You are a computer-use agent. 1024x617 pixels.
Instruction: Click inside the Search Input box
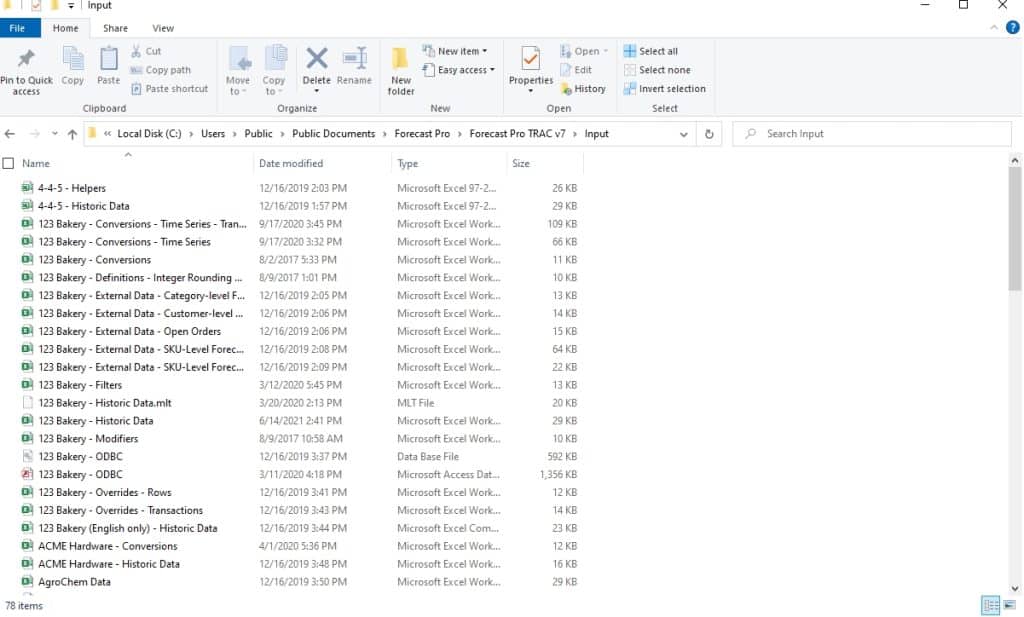coord(870,133)
